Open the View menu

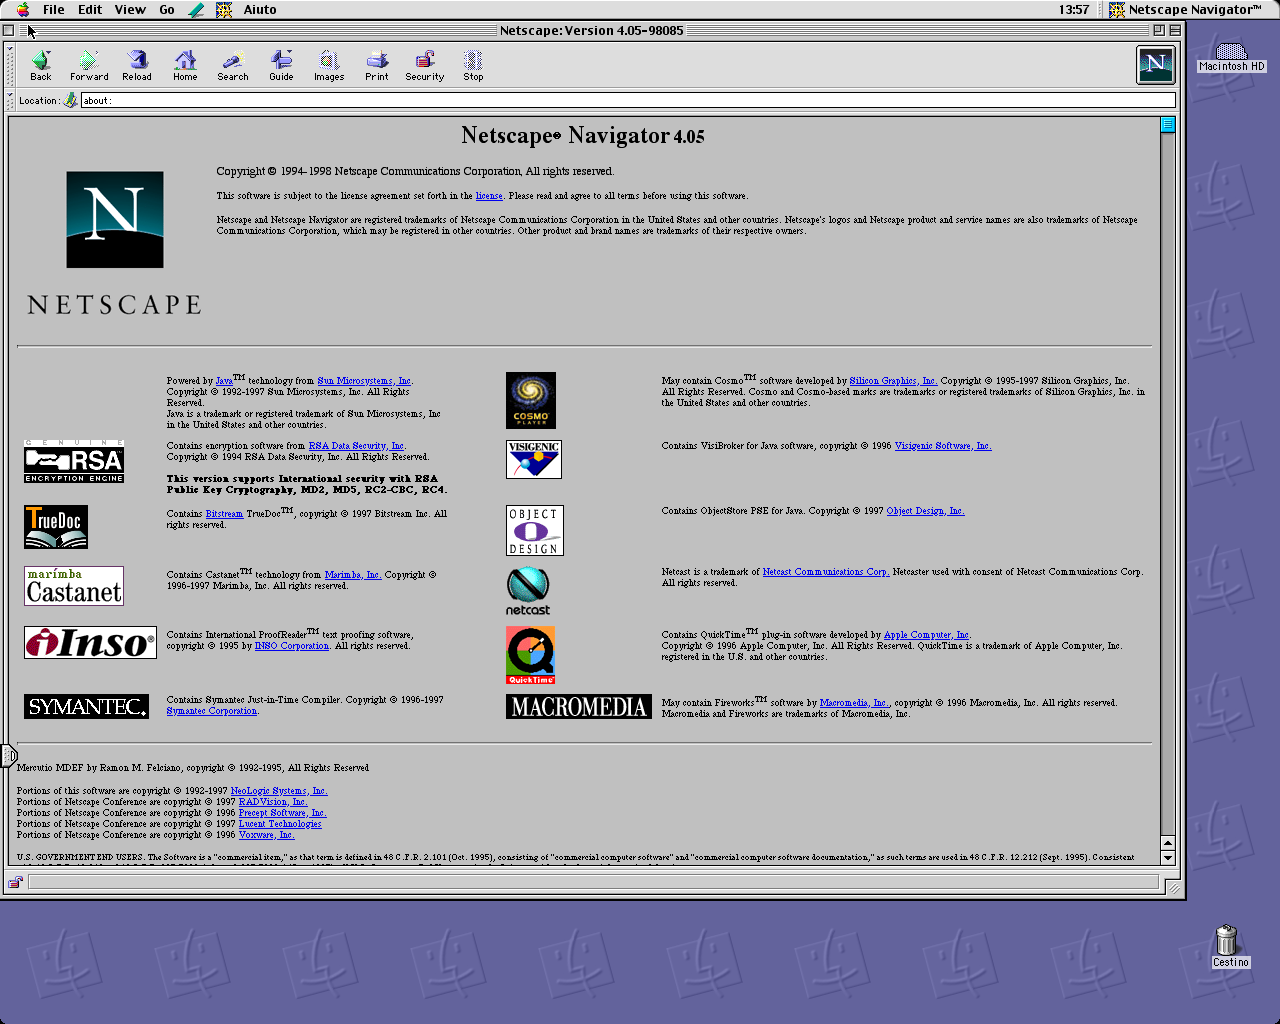click(130, 9)
